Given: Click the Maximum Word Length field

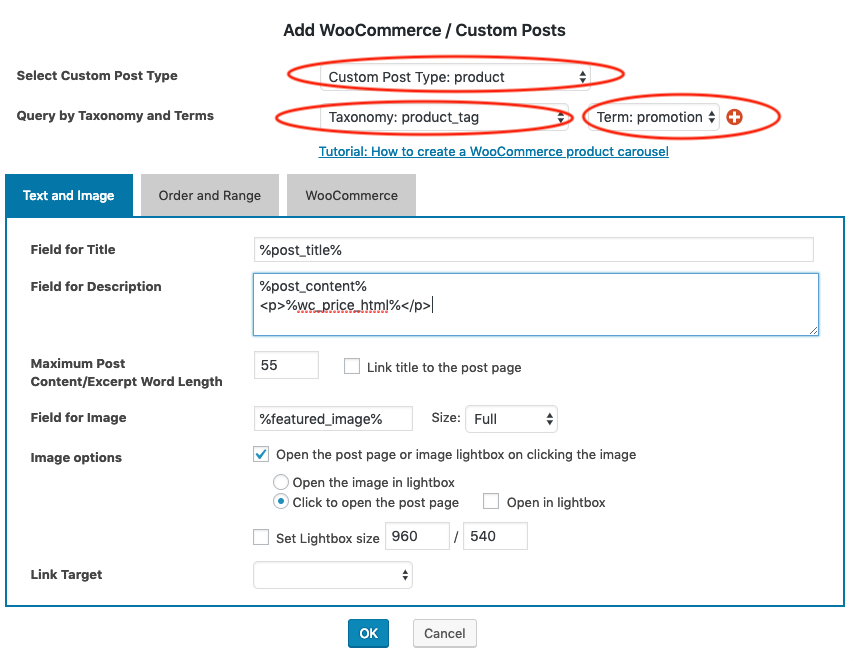Looking at the screenshot, I should 286,365.
